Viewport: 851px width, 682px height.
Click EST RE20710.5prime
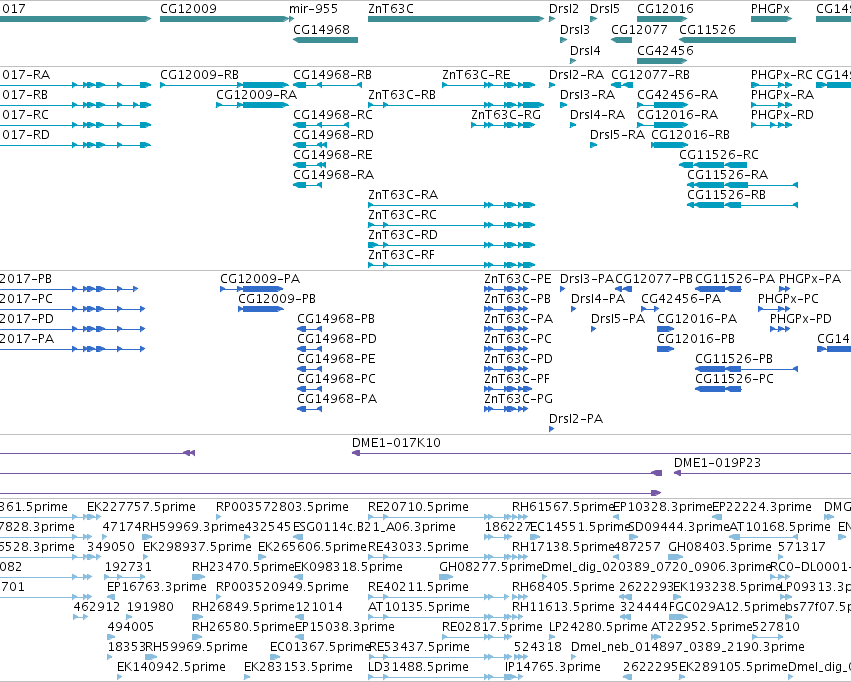point(418,507)
